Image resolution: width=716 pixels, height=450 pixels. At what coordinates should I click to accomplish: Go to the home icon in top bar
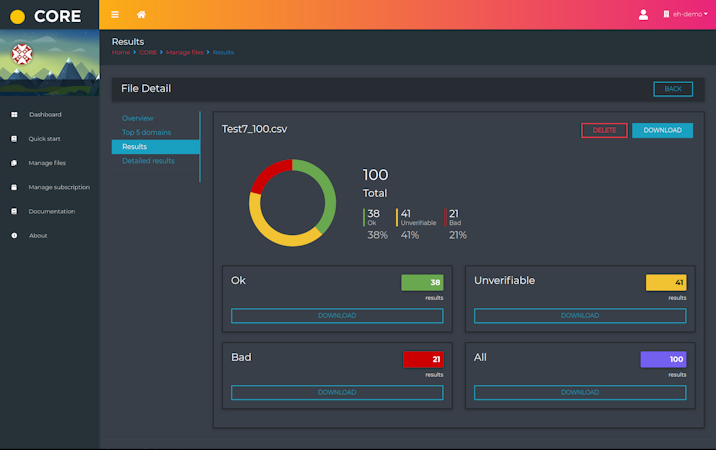[141, 15]
